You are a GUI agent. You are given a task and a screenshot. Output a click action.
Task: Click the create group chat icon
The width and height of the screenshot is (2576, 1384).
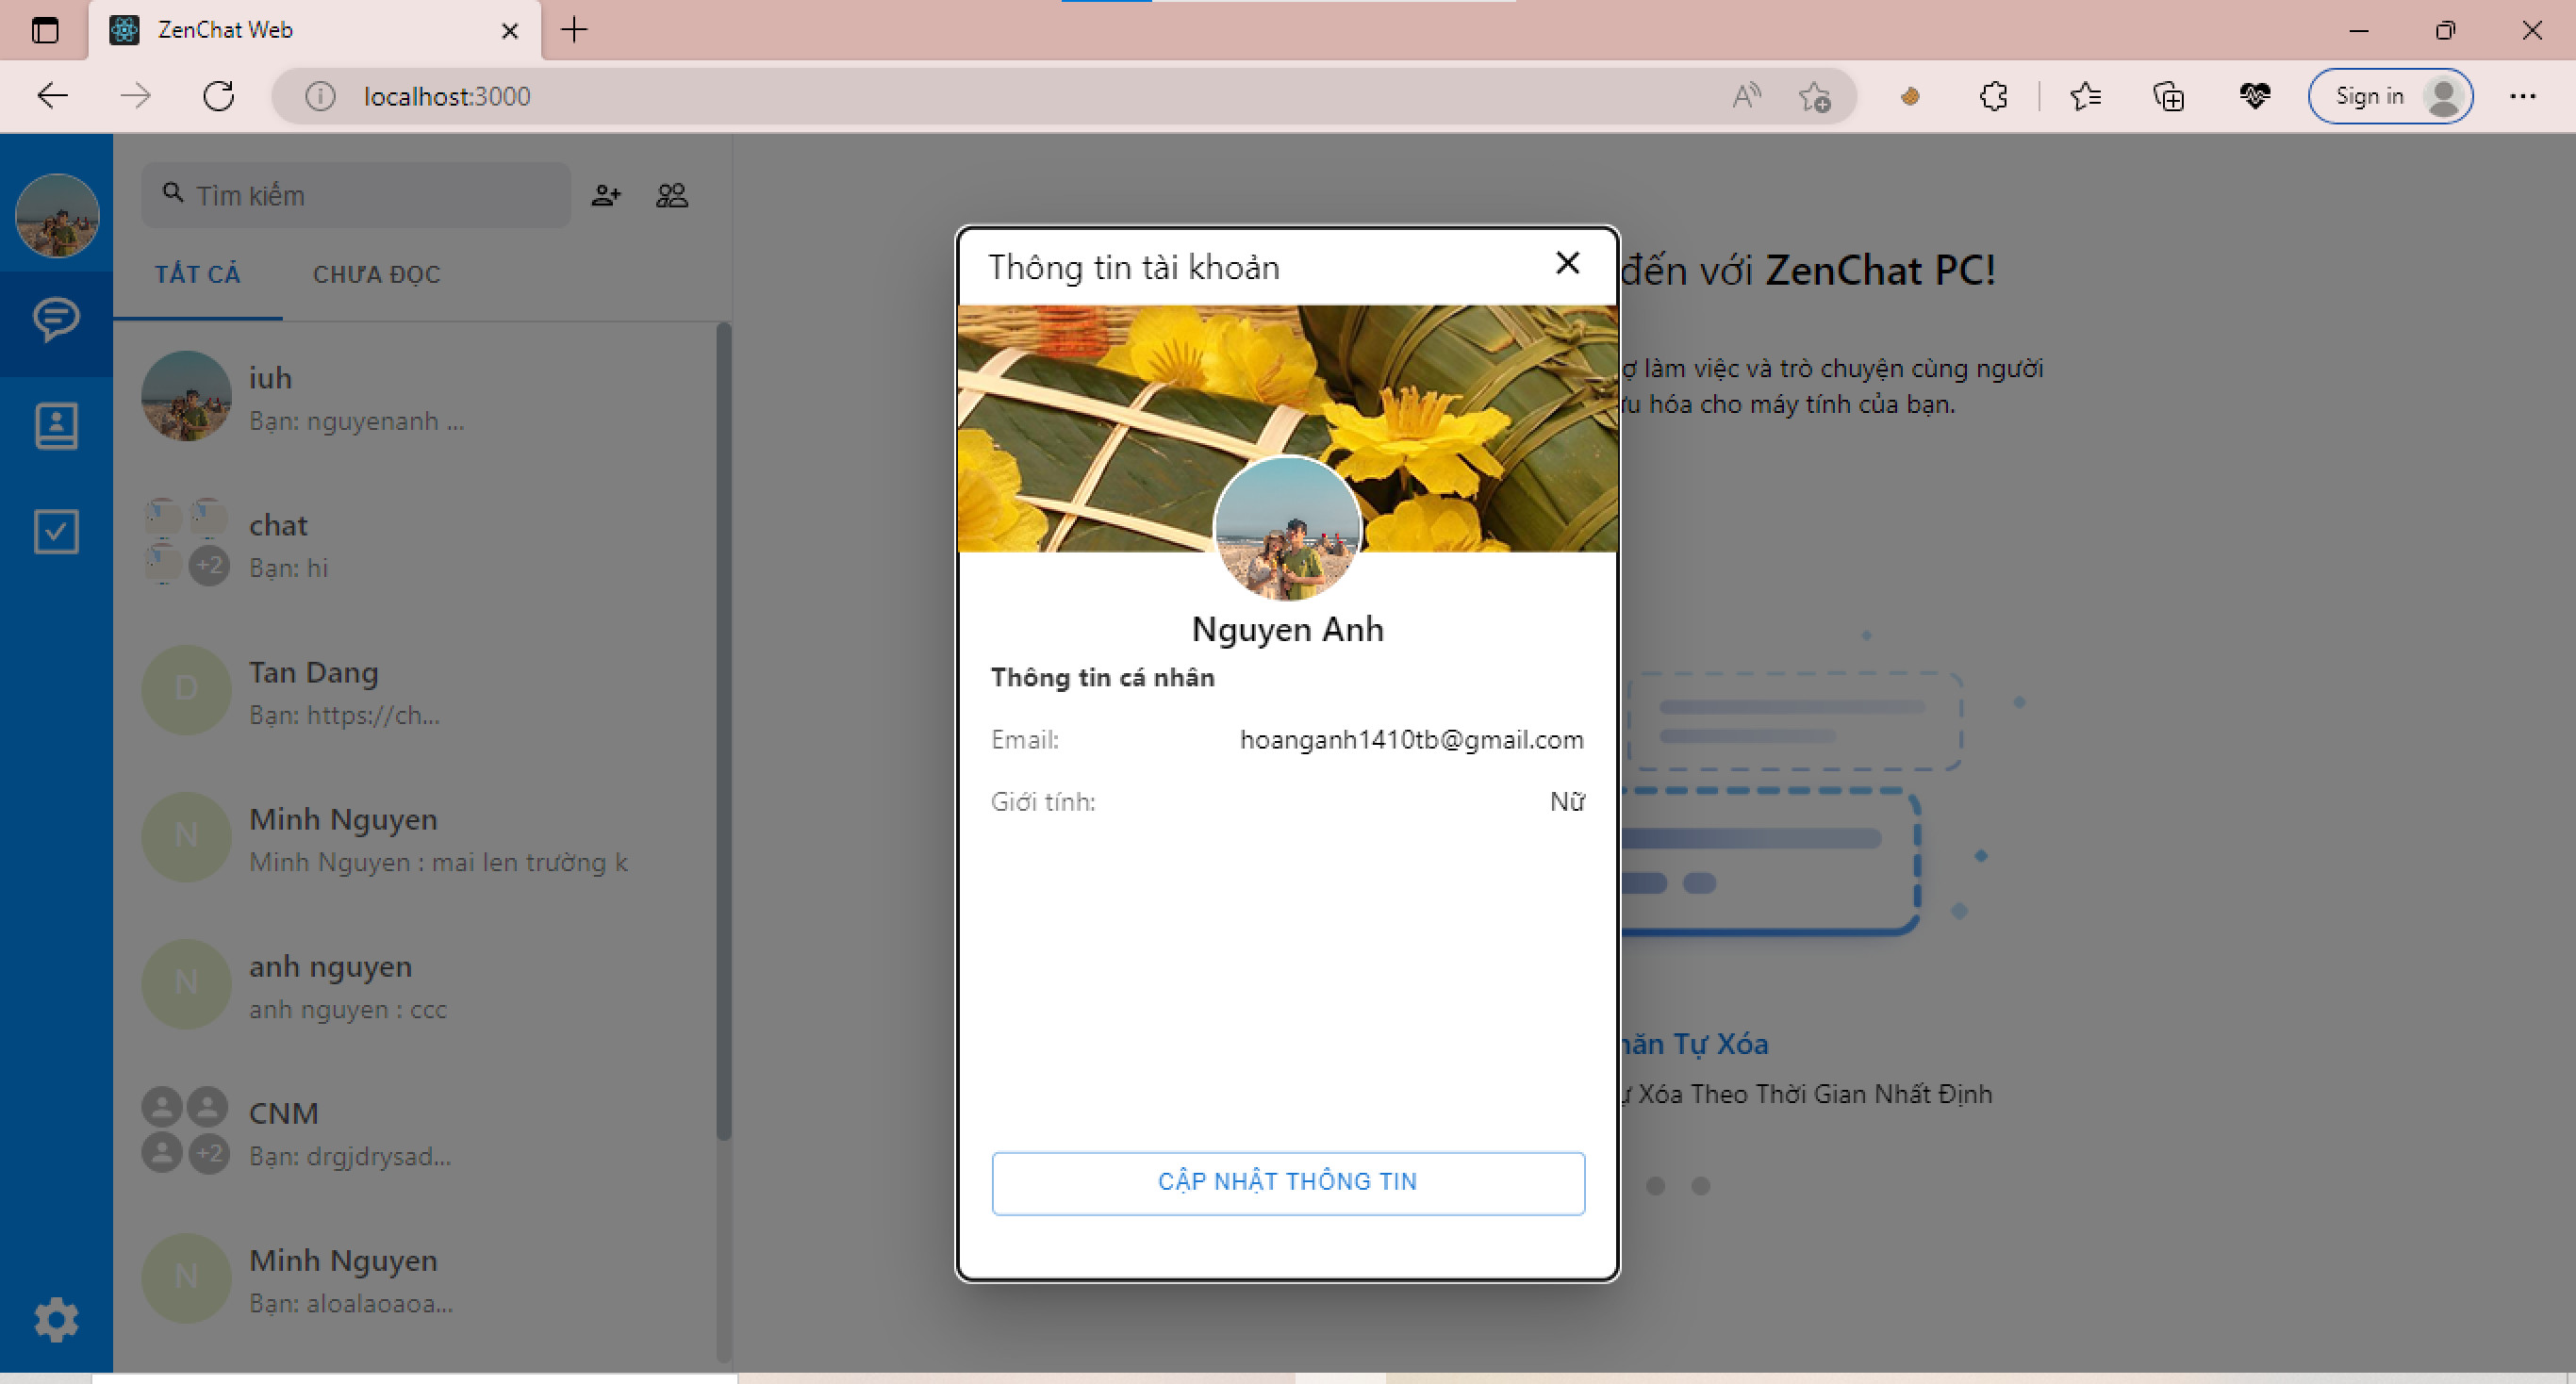tap(672, 195)
